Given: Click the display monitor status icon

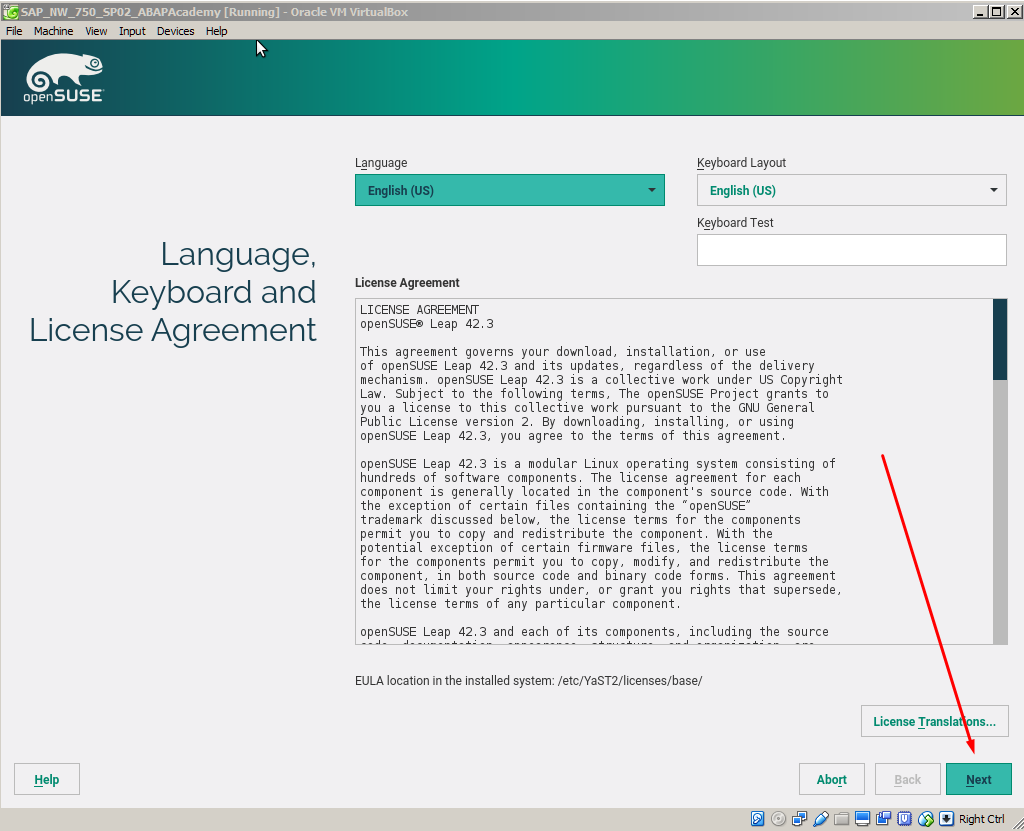Looking at the screenshot, I should click(x=863, y=819).
